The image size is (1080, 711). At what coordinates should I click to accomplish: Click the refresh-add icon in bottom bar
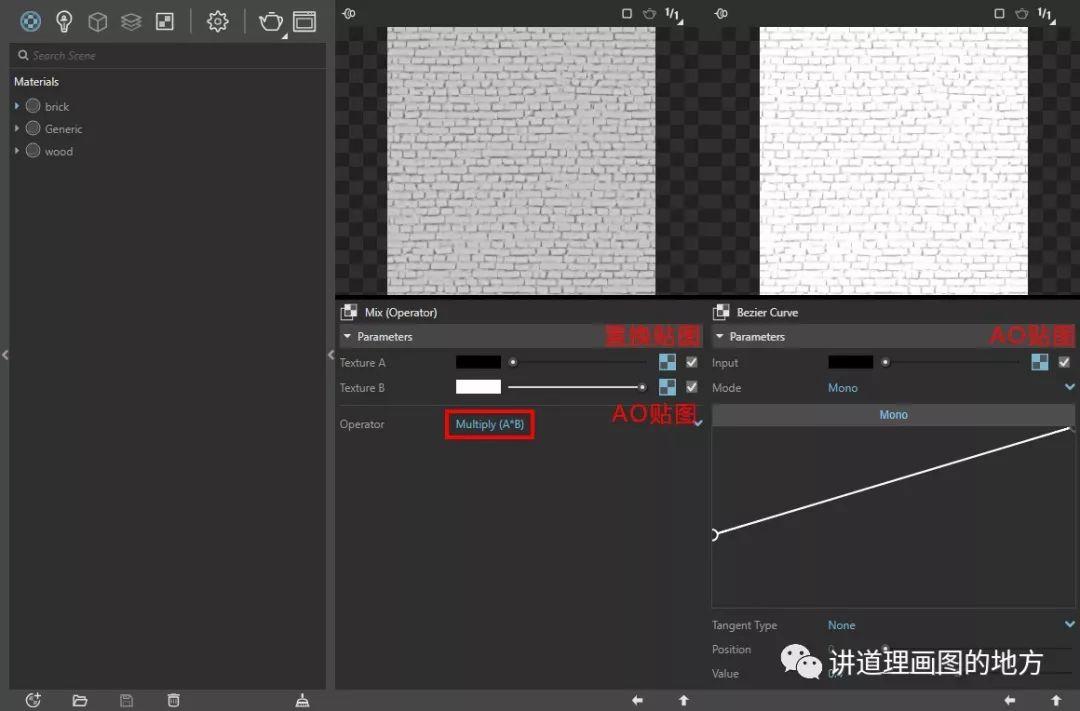tap(33, 700)
